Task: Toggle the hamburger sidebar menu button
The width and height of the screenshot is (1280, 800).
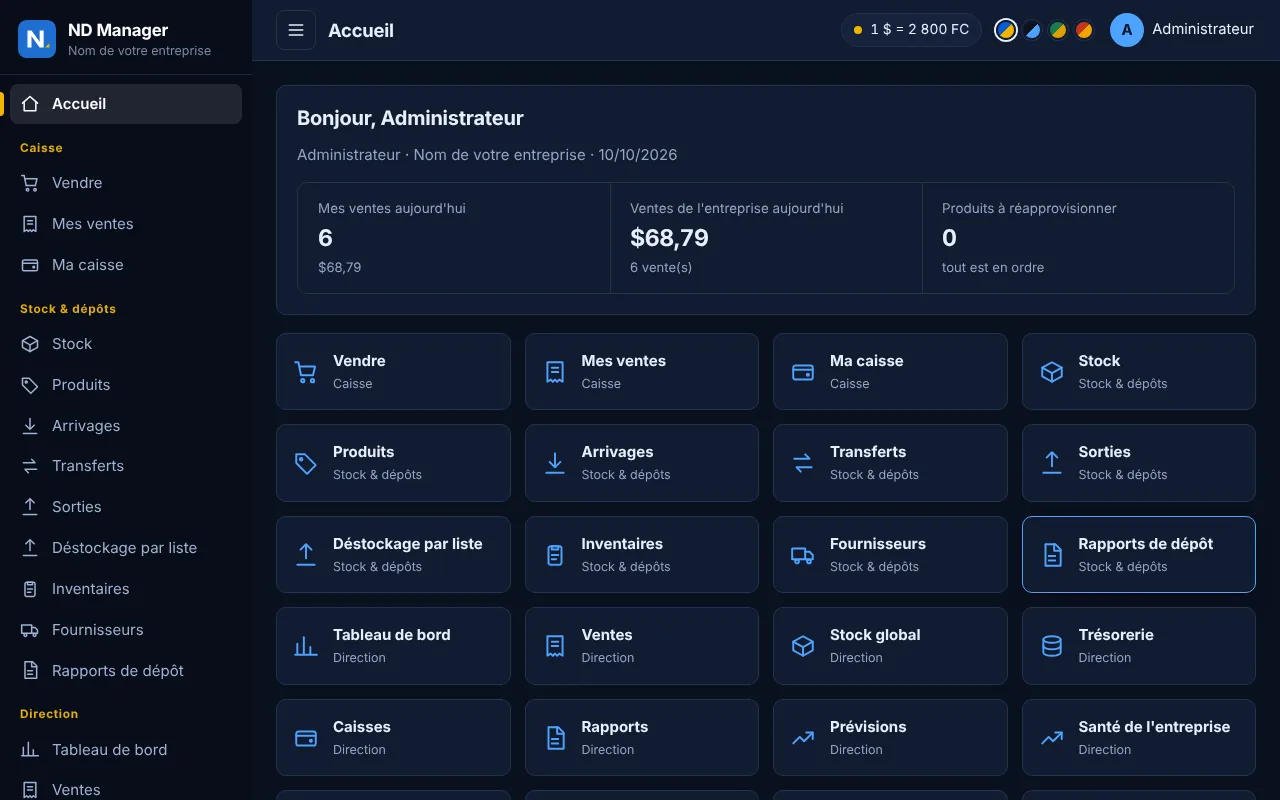Action: click(296, 30)
